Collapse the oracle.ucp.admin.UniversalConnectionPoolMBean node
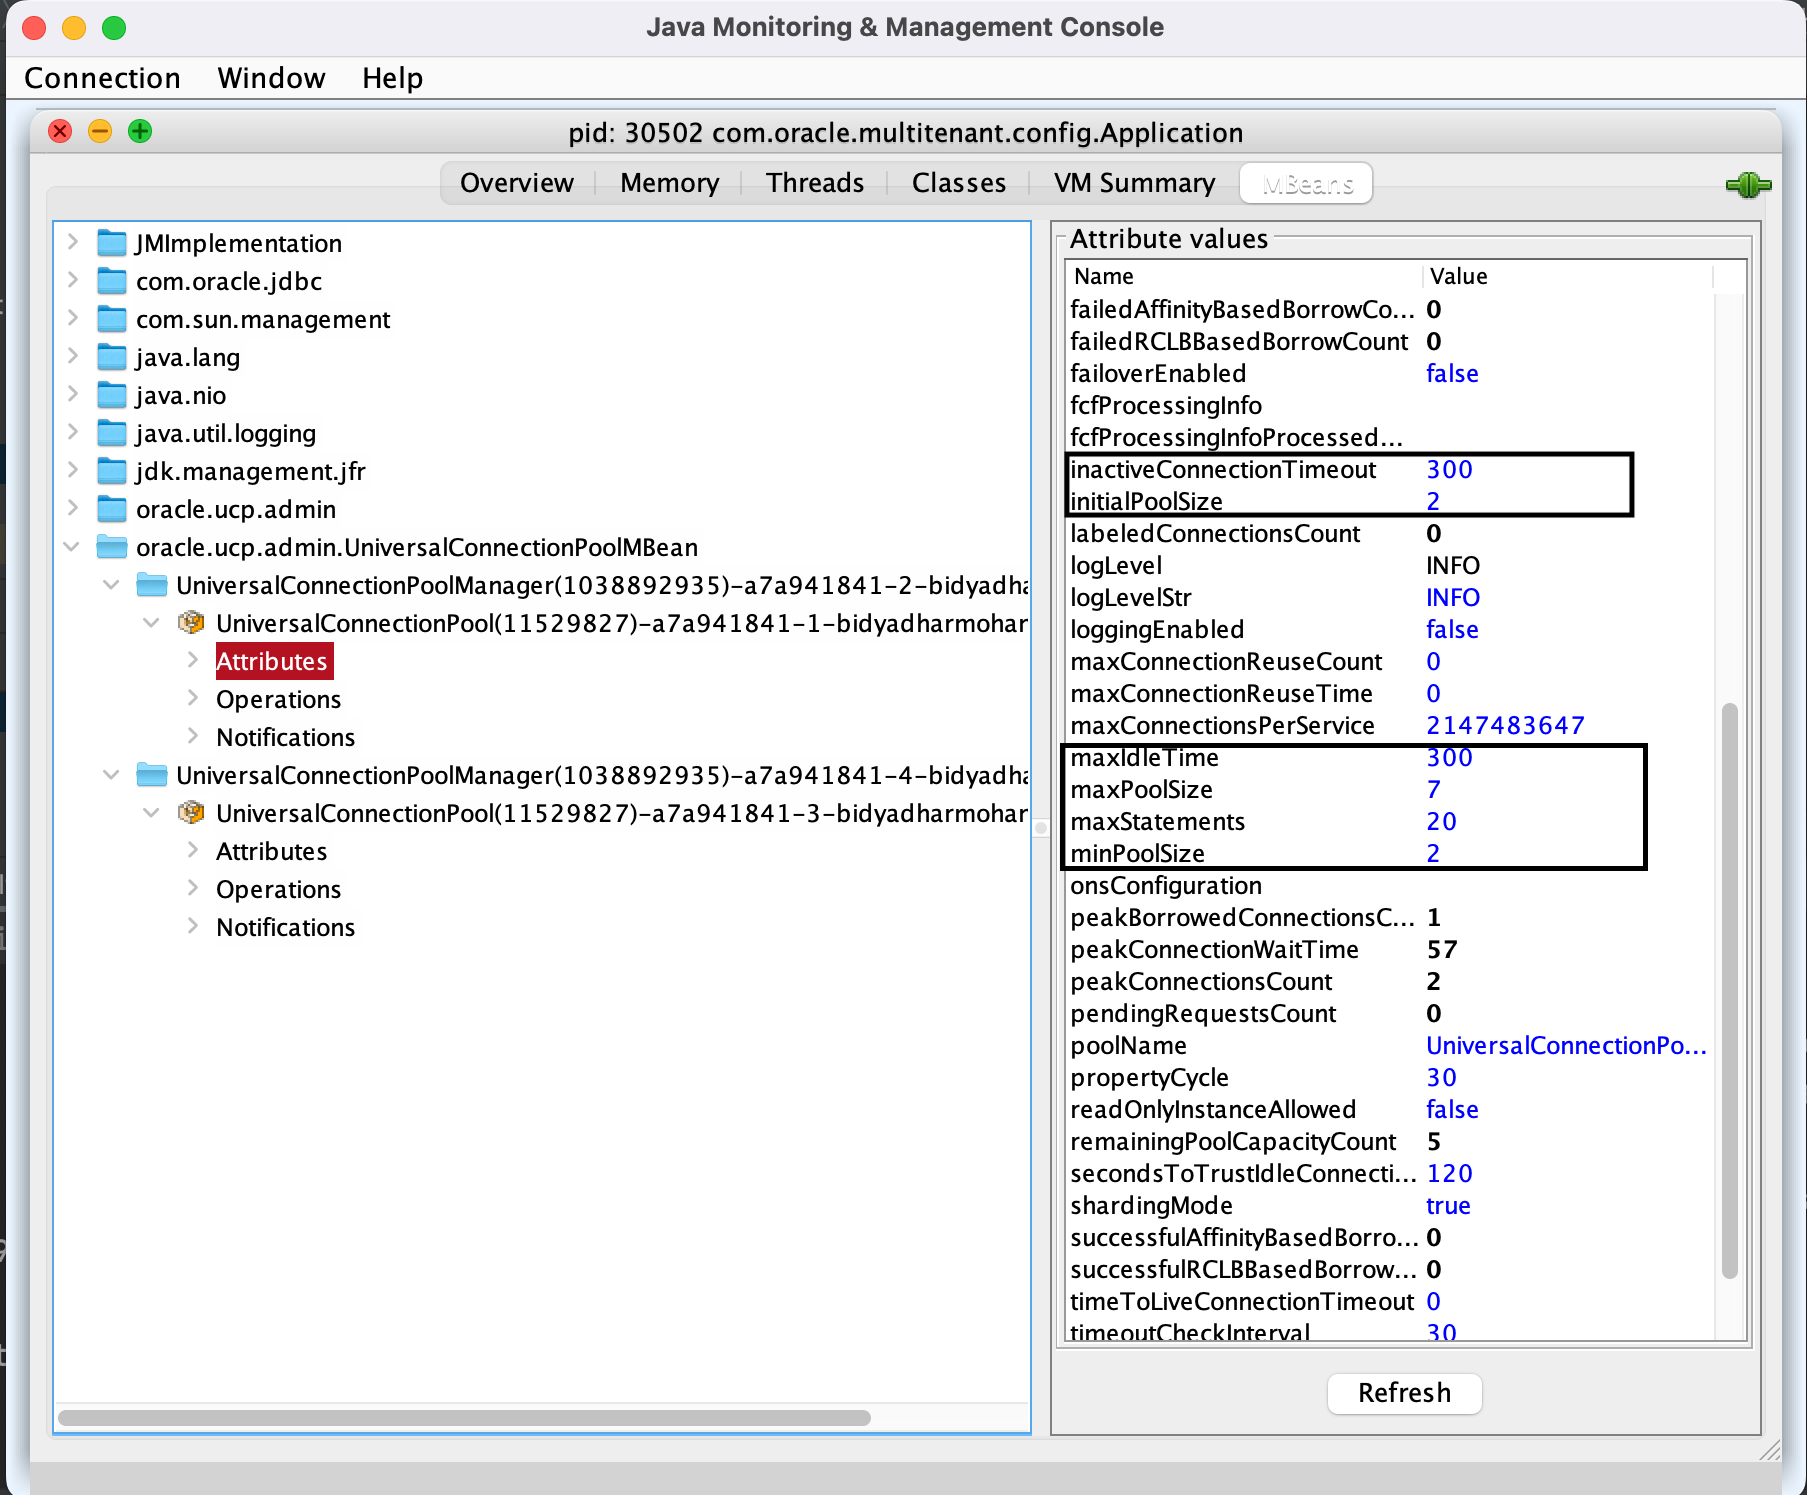The image size is (1807, 1495). pyautogui.click(x=72, y=547)
